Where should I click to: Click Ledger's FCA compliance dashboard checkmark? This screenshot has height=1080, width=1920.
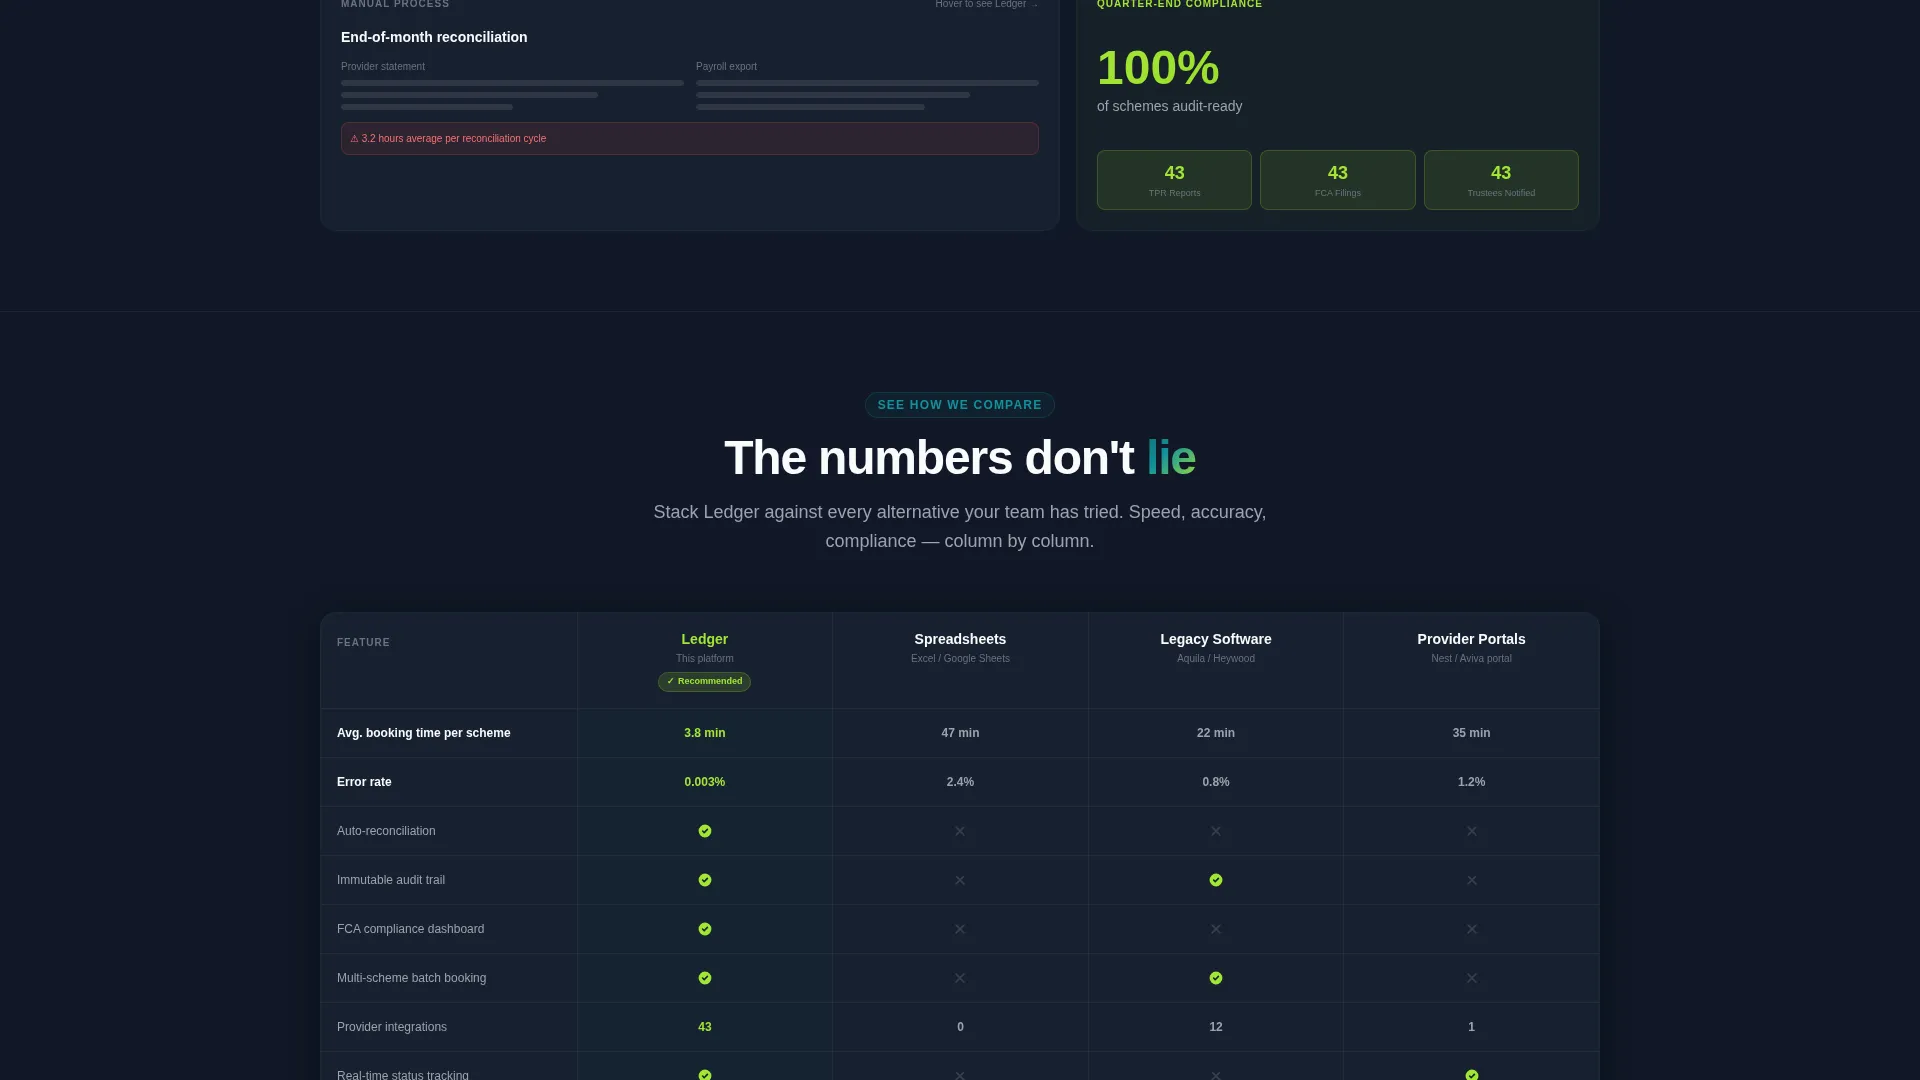pos(705,929)
